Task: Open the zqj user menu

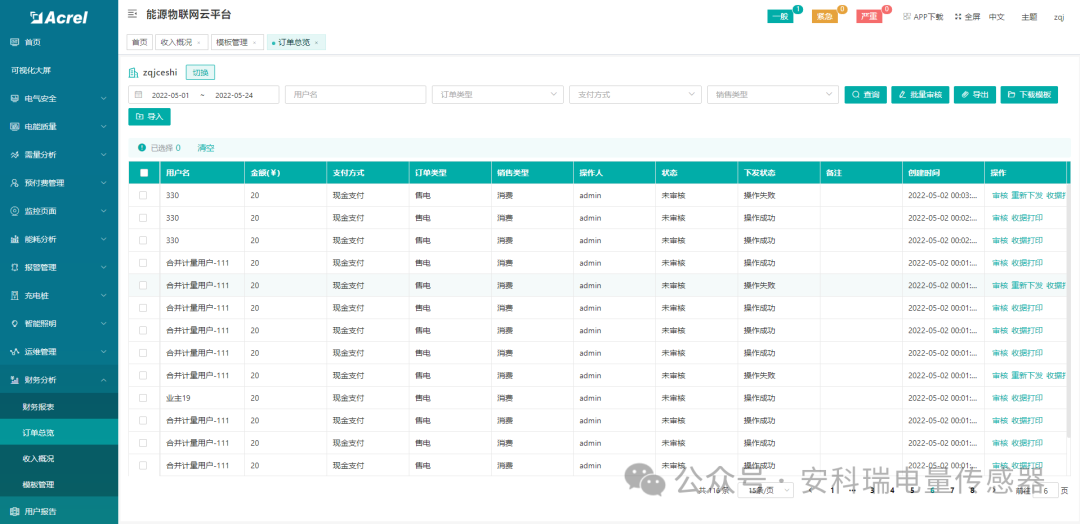Action: pos(1059,17)
